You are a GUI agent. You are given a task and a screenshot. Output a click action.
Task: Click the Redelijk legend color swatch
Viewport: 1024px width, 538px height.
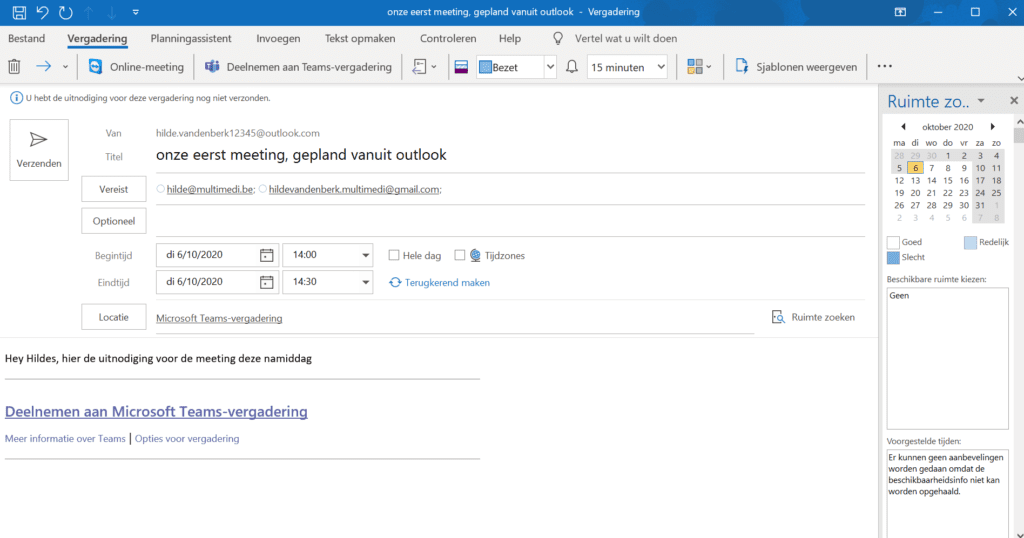tap(970, 242)
